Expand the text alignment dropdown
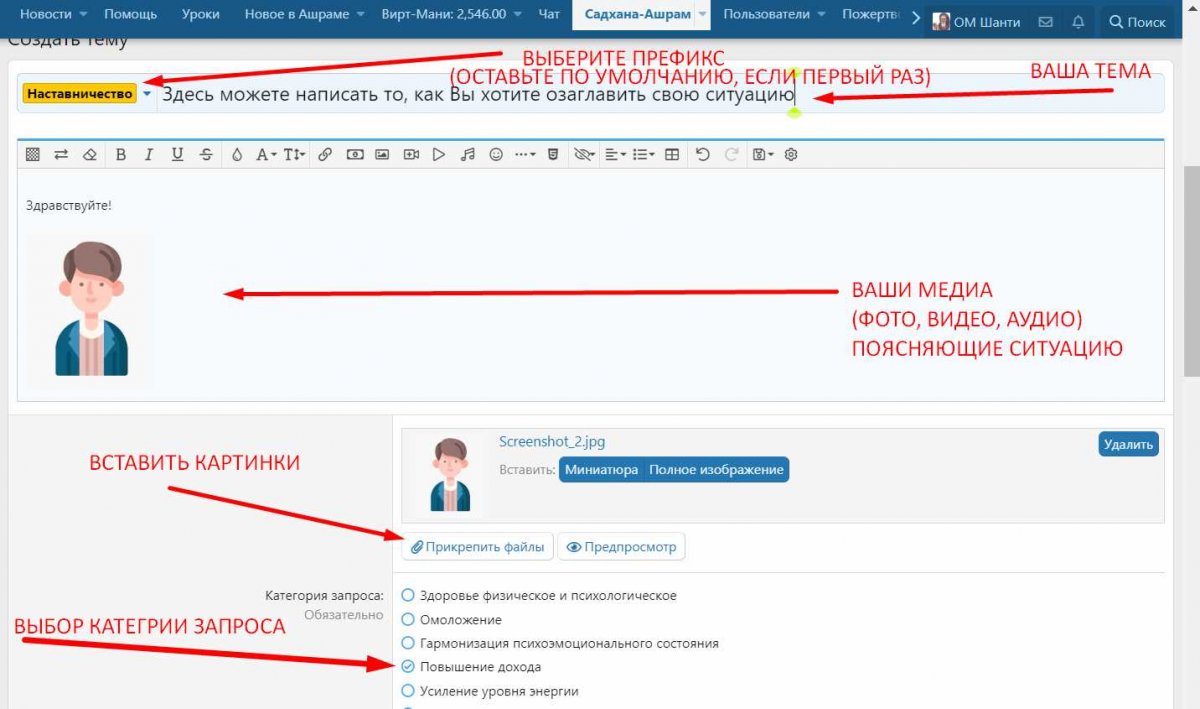The image size is (1200, 709). 615,155
